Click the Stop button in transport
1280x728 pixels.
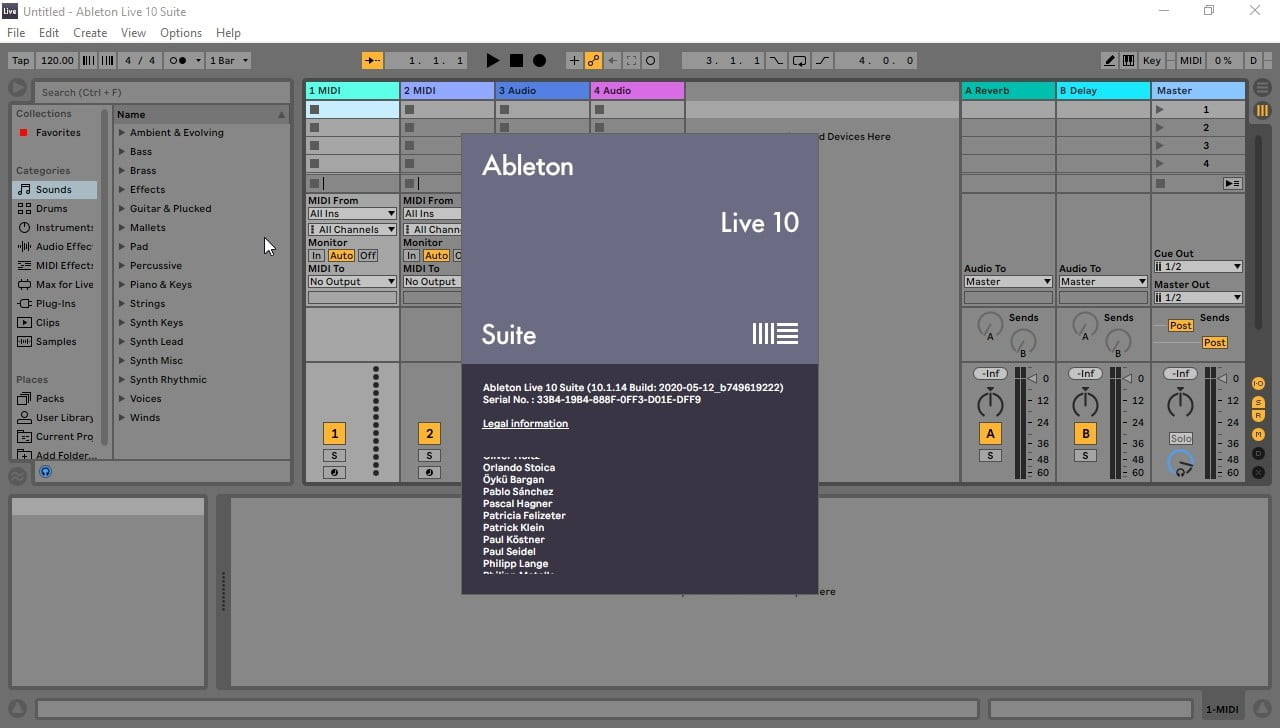pyautogui.click(x=516, y=60)
